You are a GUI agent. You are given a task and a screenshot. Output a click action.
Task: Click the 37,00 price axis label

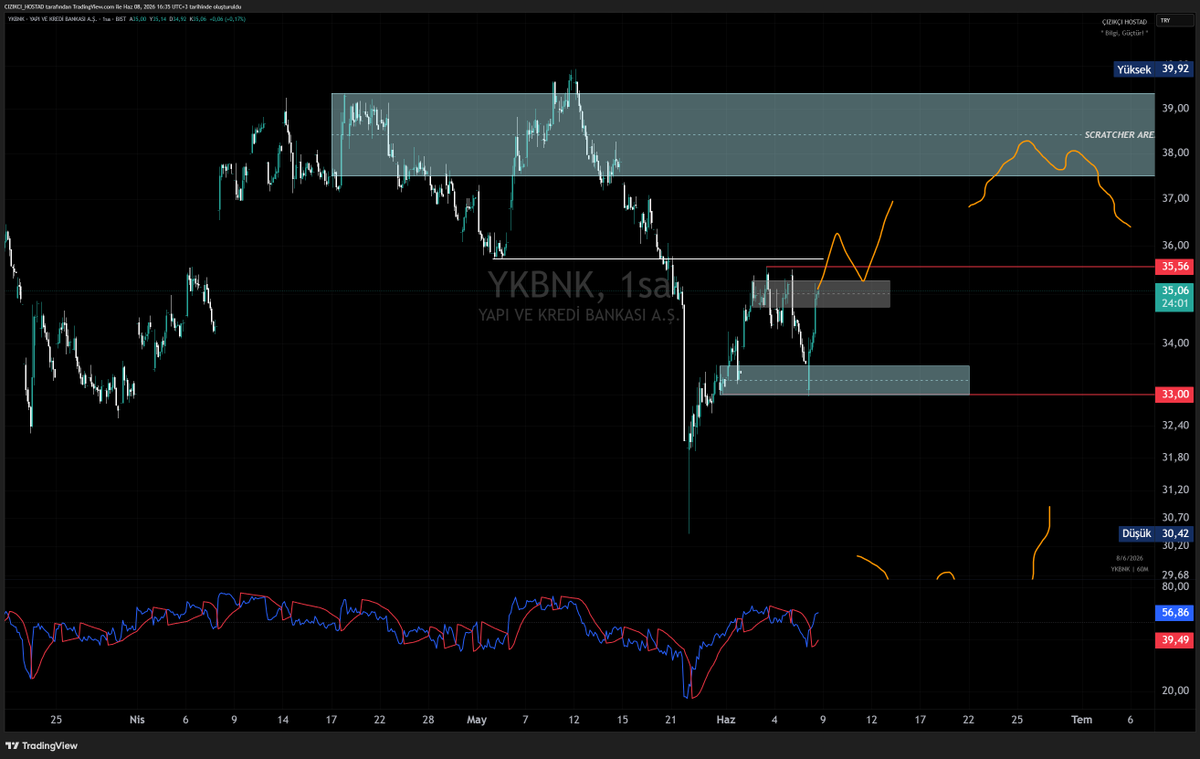point(1174,200)
